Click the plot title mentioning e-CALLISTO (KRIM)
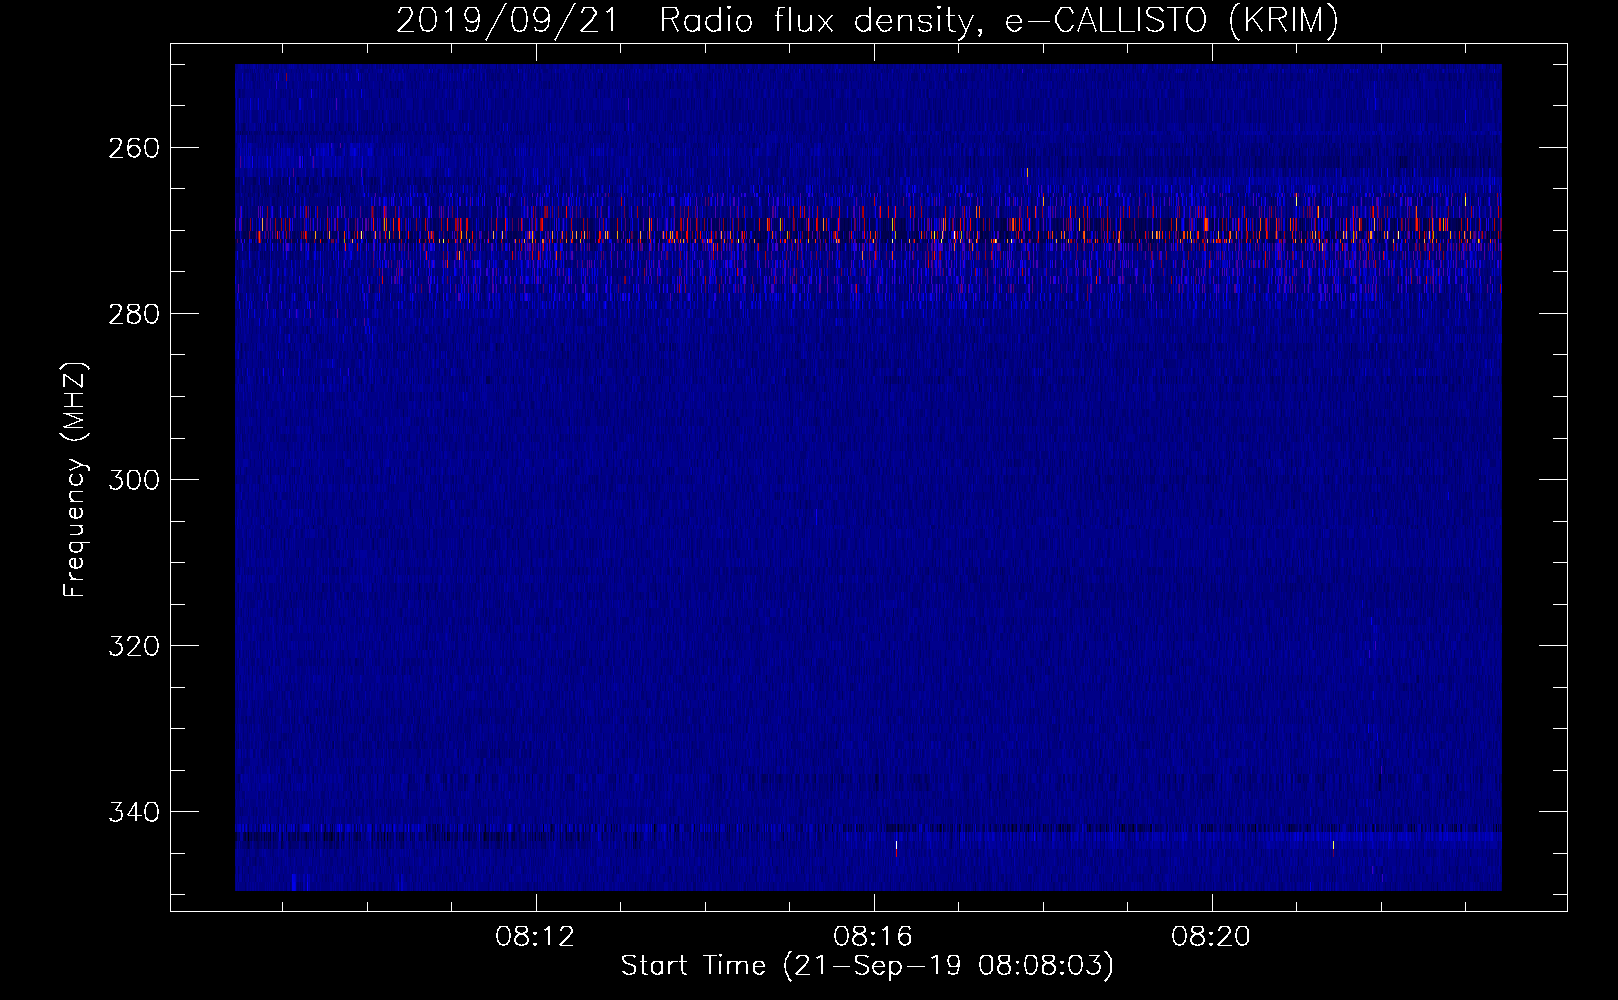Screen dimensions: 1618x1000 867,20
